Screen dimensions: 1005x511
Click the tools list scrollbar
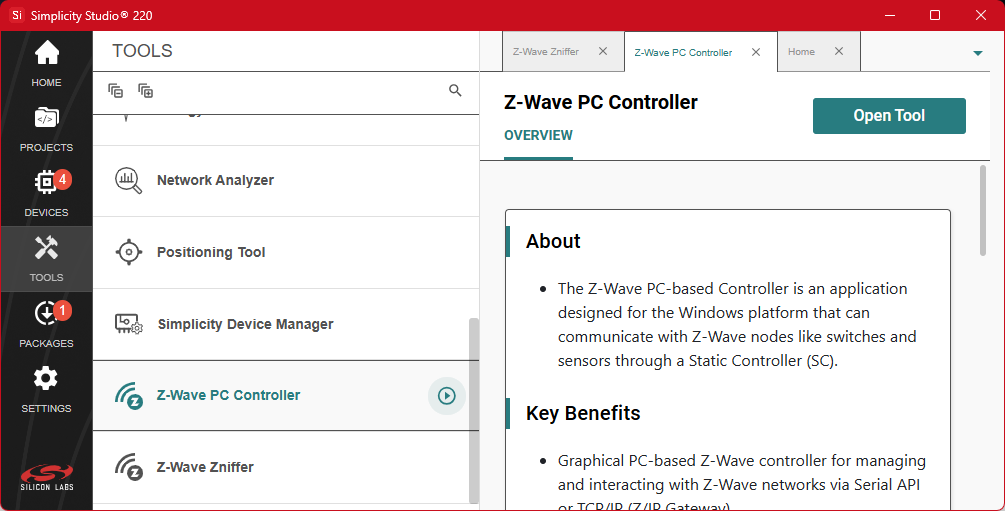pyautogui.click(x=474, y=410)
